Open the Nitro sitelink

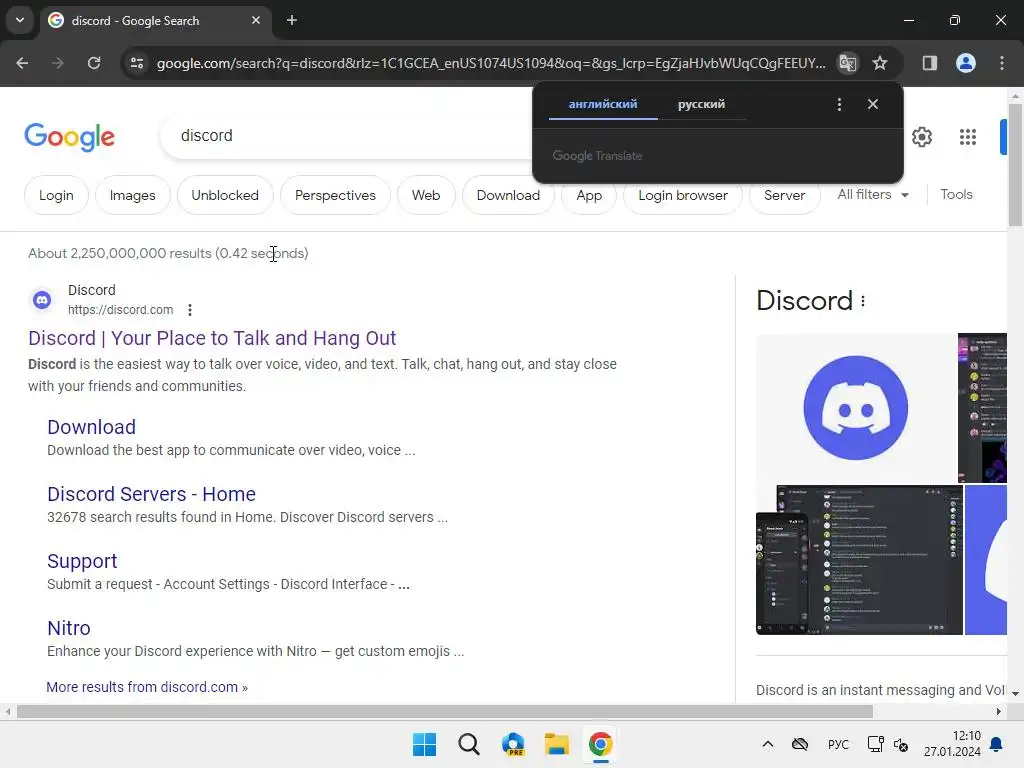click(x=69, y=628)
